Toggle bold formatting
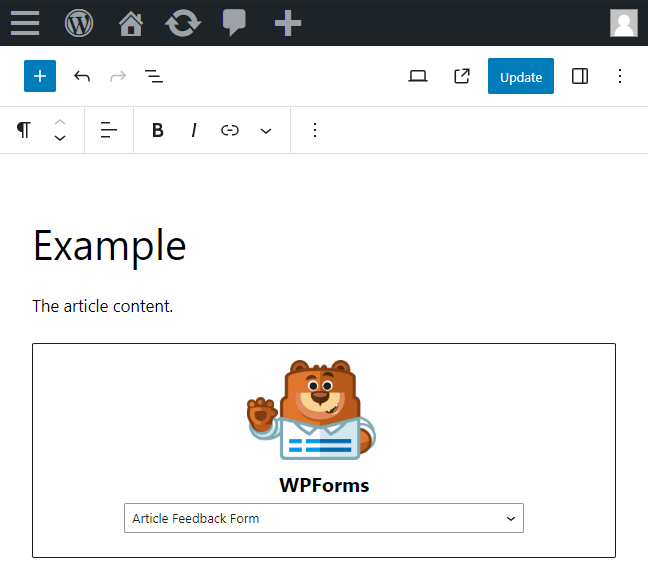This screenshot has height=572, width=648. (157, 130)
